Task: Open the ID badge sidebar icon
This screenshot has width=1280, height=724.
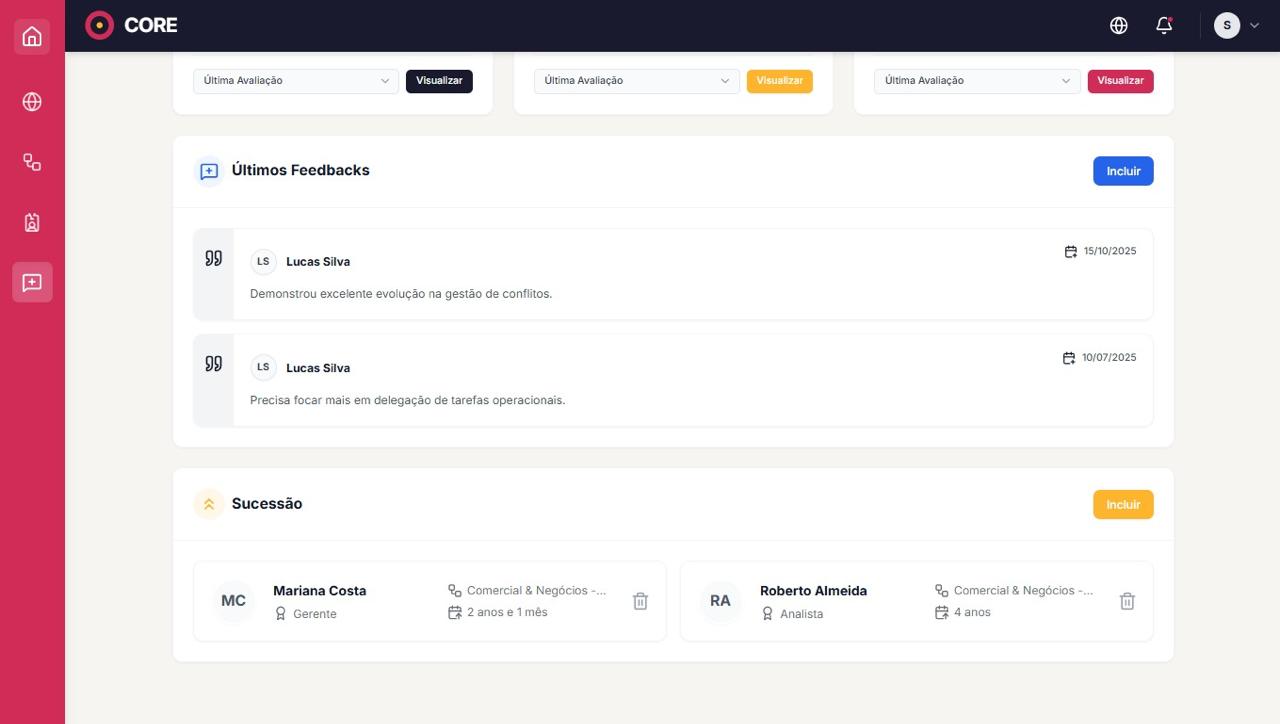Action: click(32, 222)
